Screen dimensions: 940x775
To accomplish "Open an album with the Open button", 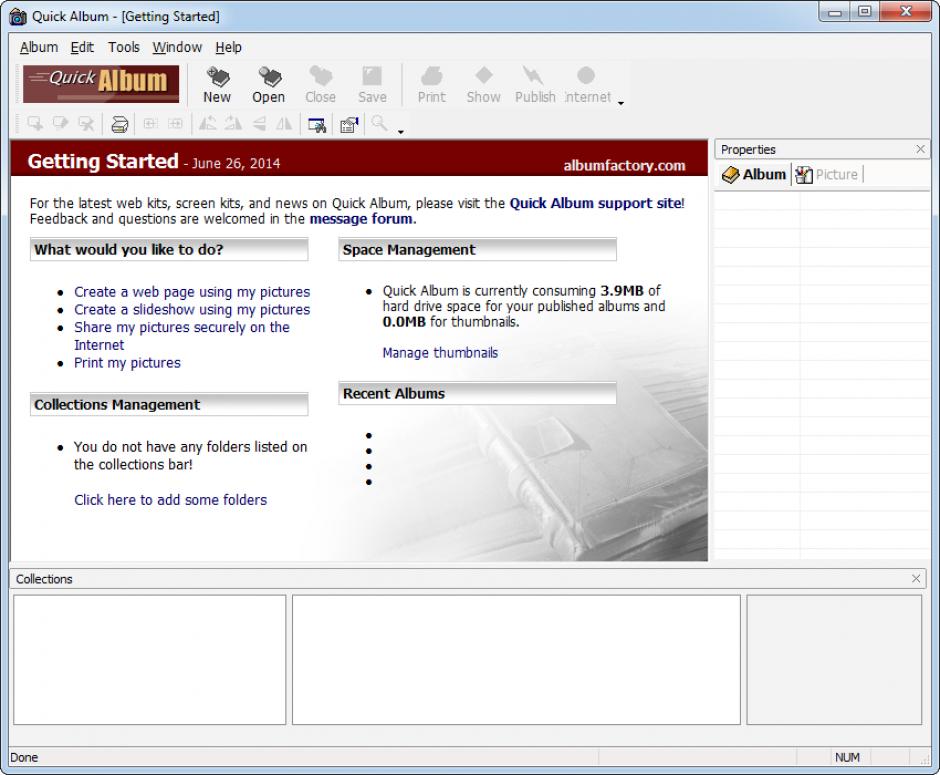I will click(x=269, y=85).
